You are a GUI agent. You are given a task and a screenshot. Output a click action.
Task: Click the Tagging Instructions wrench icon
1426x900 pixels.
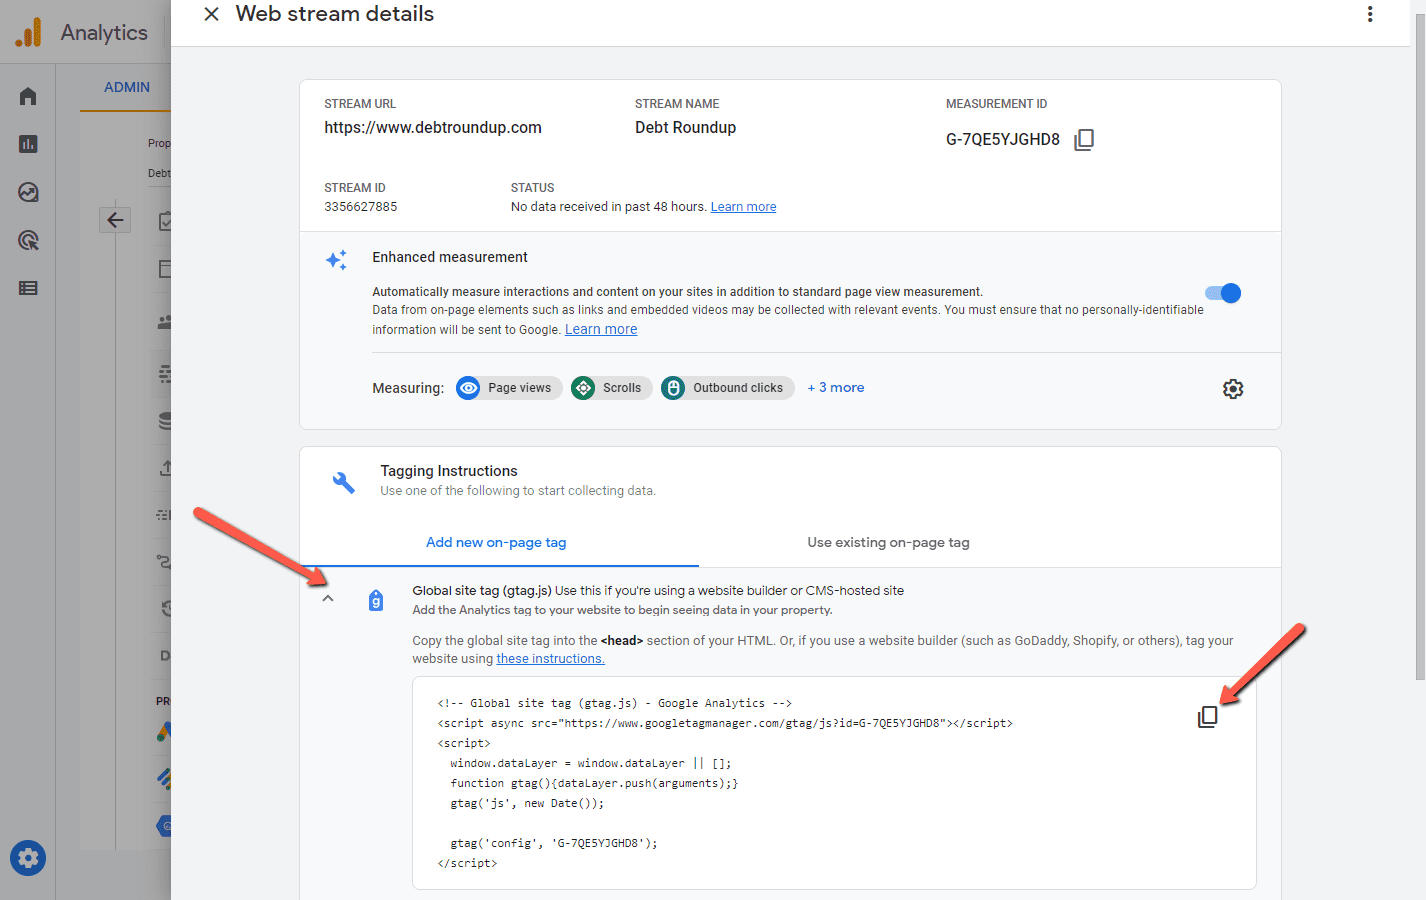click(343, 483)
